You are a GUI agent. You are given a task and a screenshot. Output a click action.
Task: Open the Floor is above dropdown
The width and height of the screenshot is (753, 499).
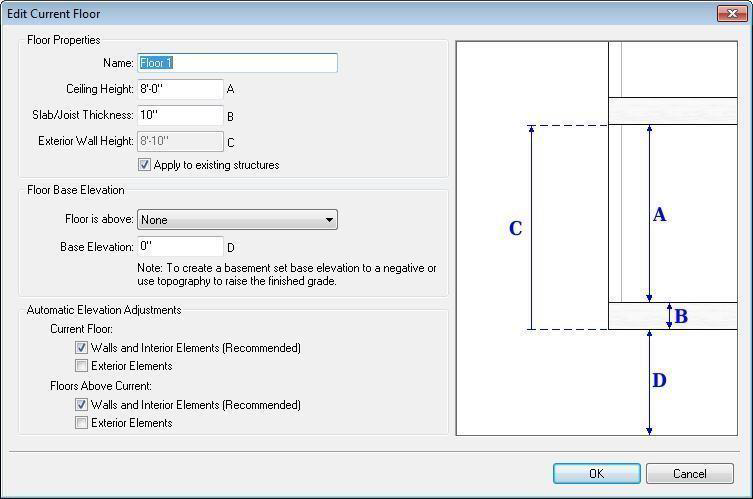237,220
